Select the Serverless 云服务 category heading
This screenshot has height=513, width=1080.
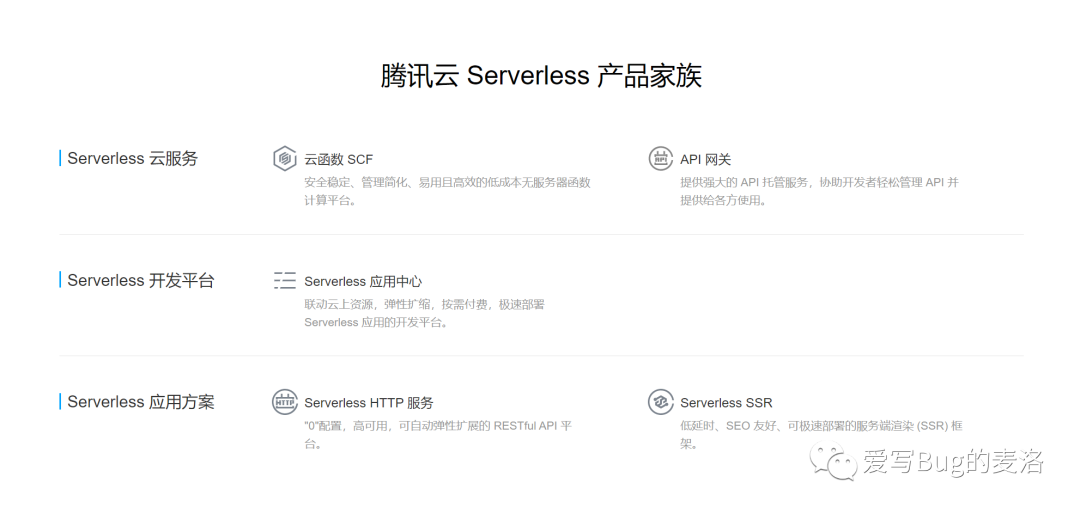click(132, 158)
